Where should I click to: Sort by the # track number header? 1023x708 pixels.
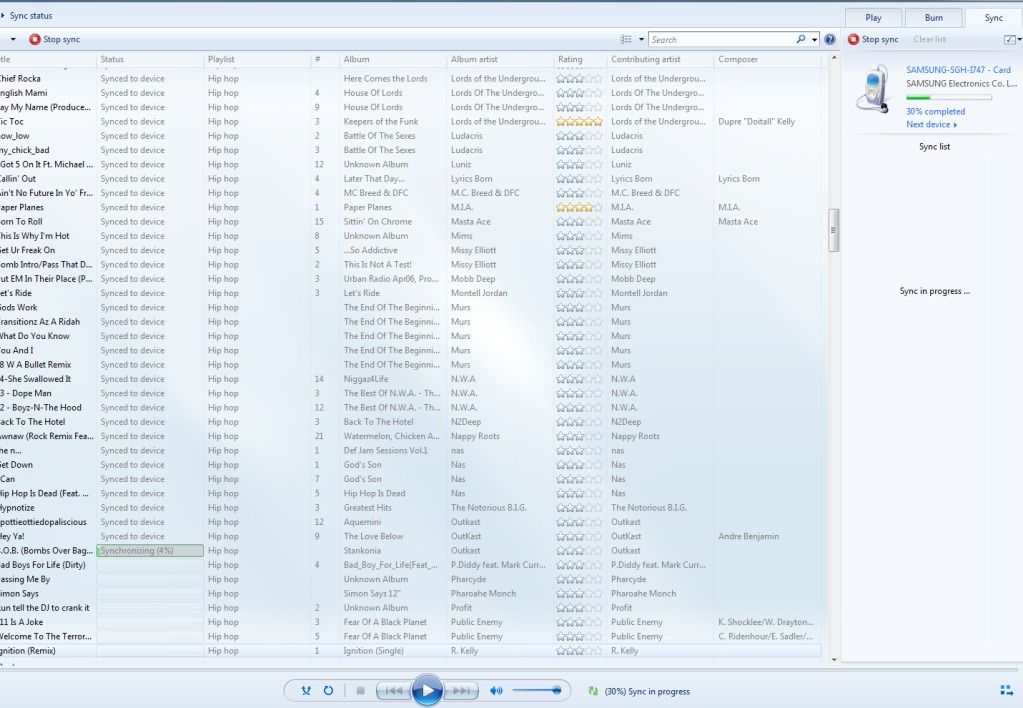(x=325, y=59)
